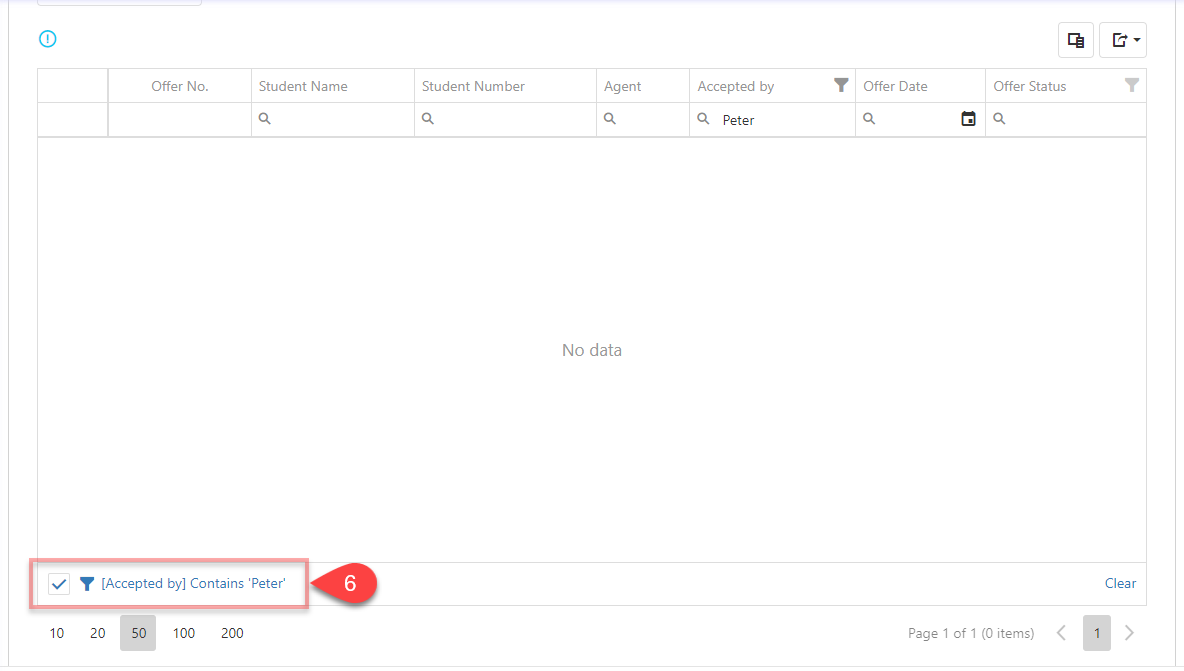Viewport: 1184px width, 671px height.
Task: Click the blue info alert icon
Action: tap(48, 39)
